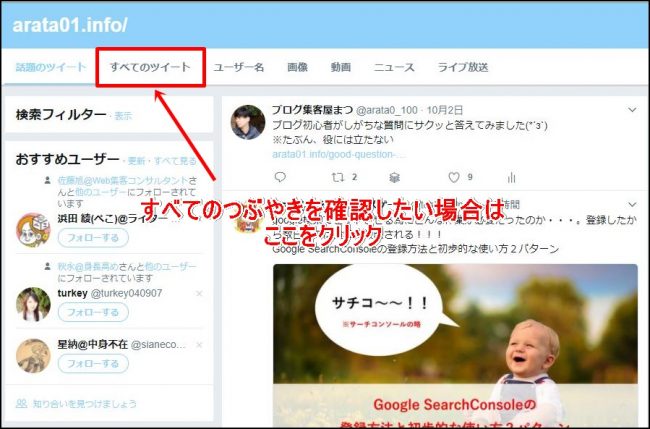This screenshot has height=429, width=650.
Task: Select the ユーザー名 tab
Action: coord(239,67)
